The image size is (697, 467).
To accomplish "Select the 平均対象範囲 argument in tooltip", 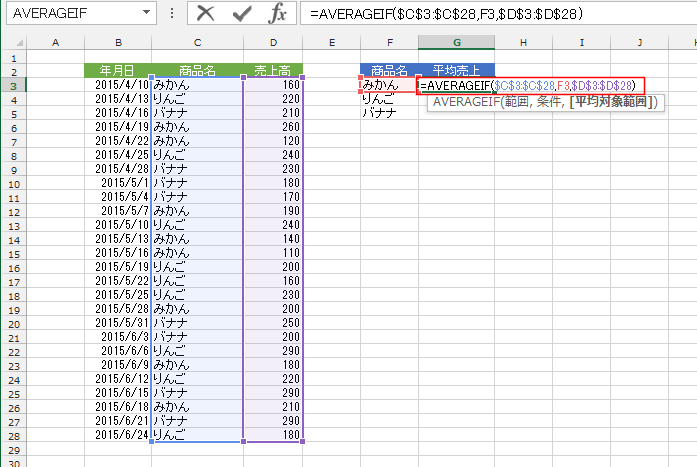I will point(609,103).
